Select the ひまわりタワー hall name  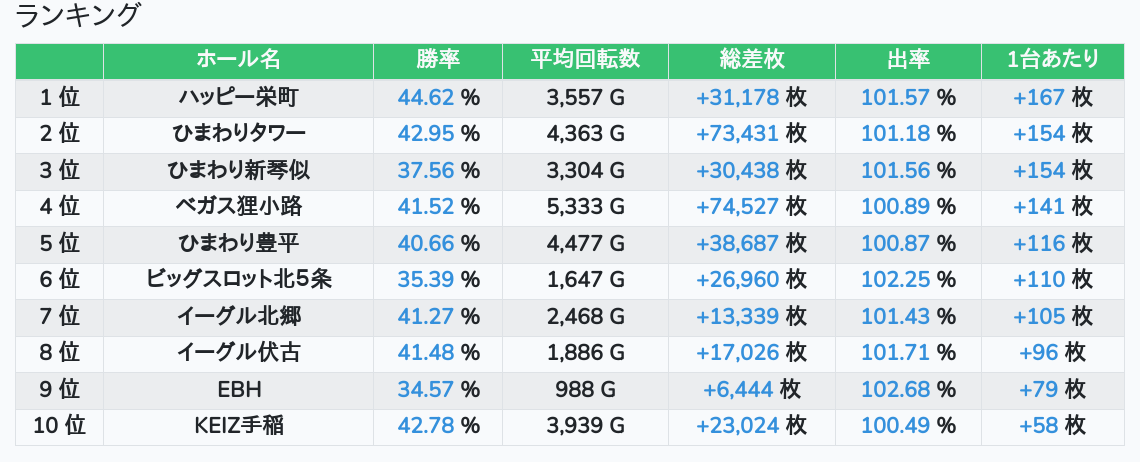click(x=238, y=134)
